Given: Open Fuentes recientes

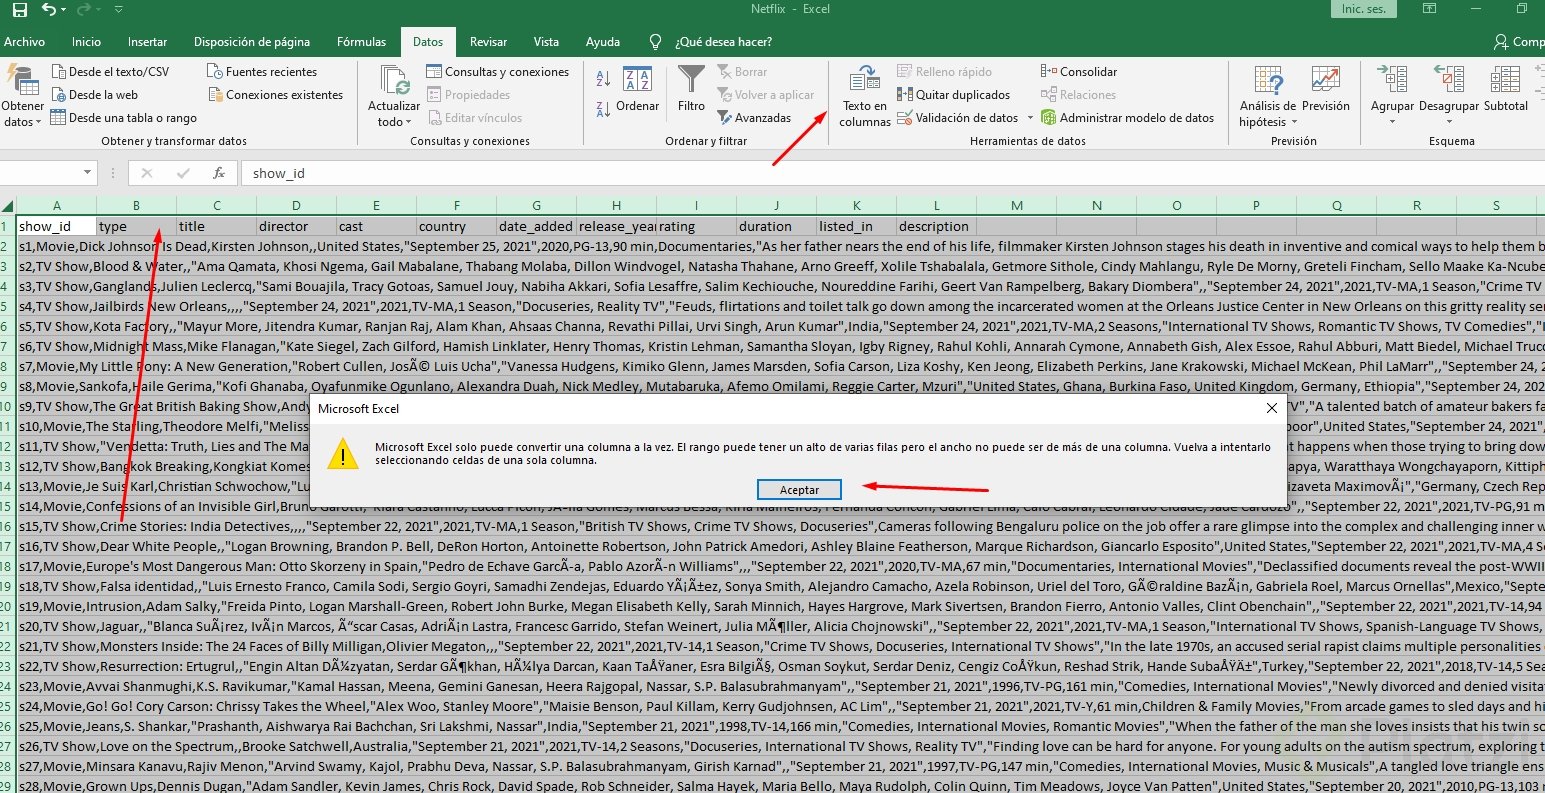Looking at the screenshot, I should click(x=262, y=72).
